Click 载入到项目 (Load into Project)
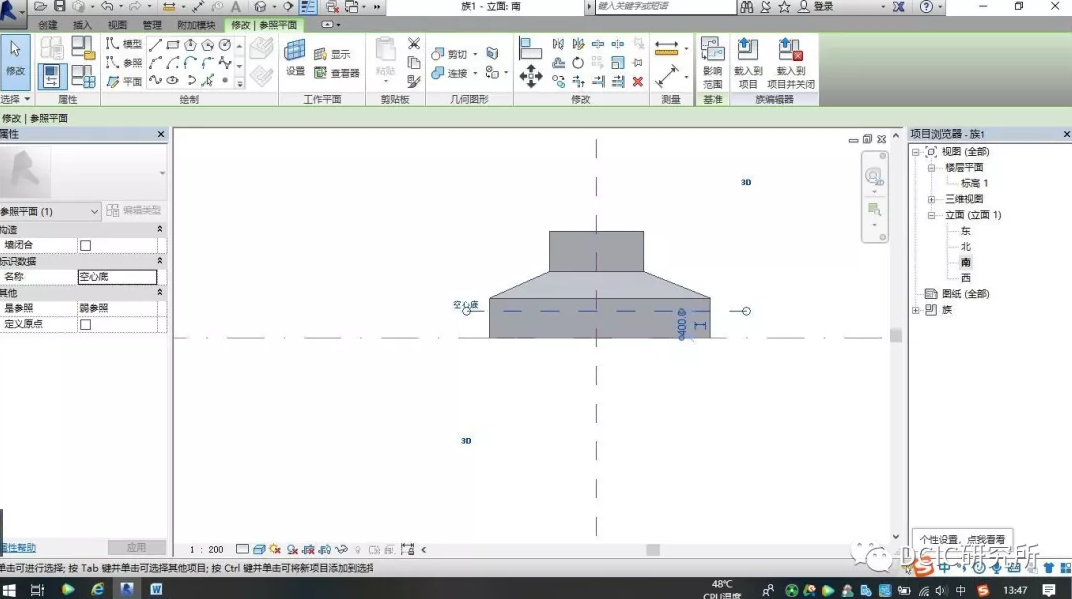The height and width of the screenshot is (599, 1072). click(x=748, y=63)
